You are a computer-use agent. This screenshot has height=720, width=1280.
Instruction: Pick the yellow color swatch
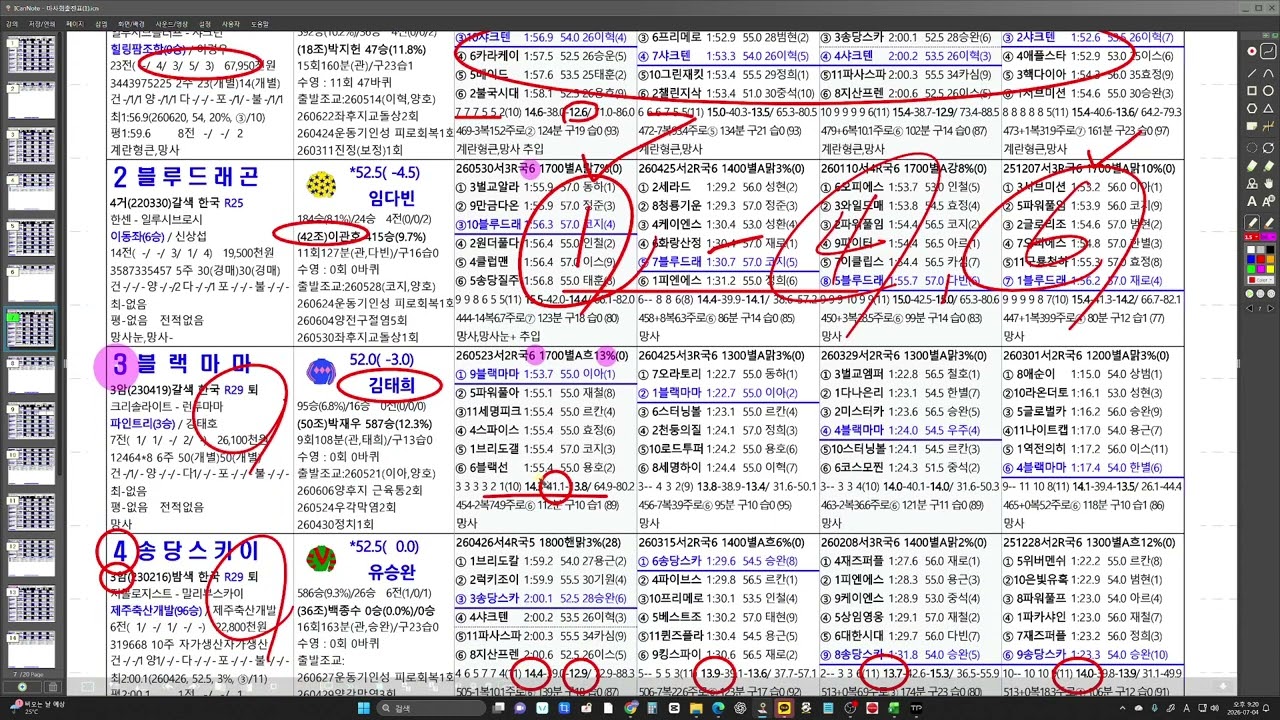point(1270,269)
